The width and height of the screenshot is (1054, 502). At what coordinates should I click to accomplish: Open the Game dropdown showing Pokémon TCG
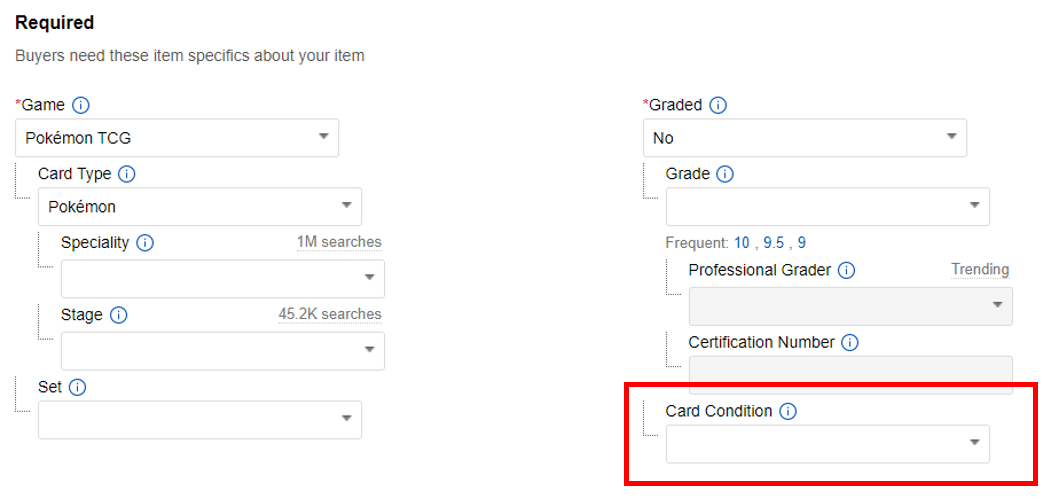[177, 138]
